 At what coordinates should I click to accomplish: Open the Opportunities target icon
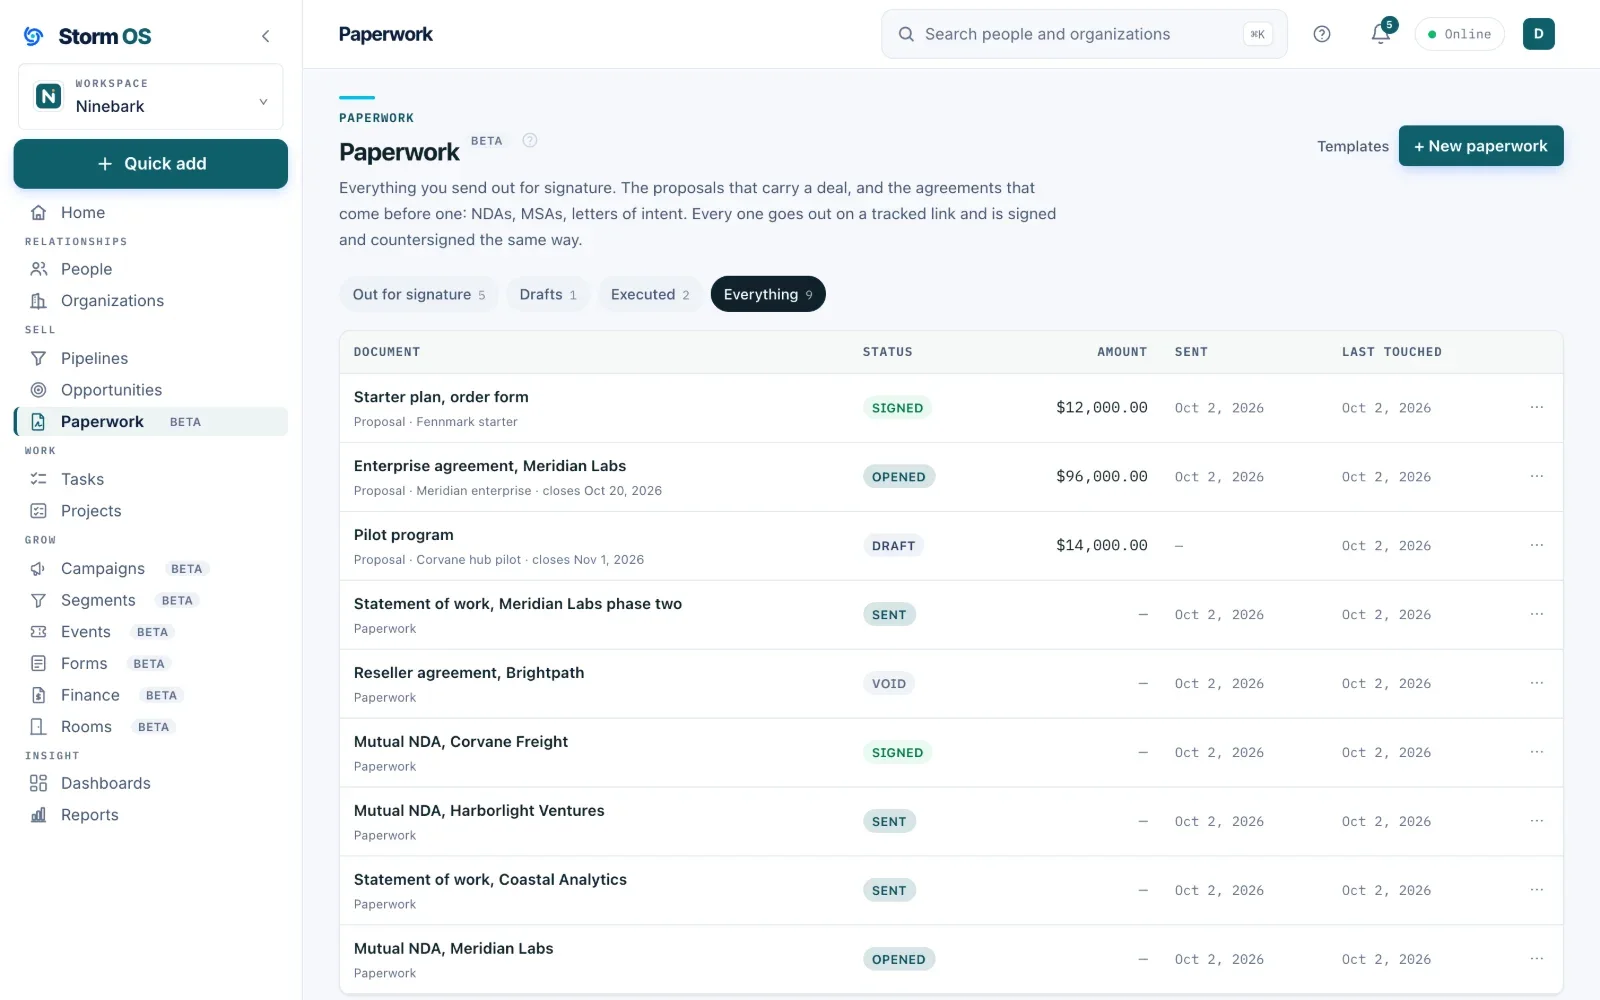point(38,390)
